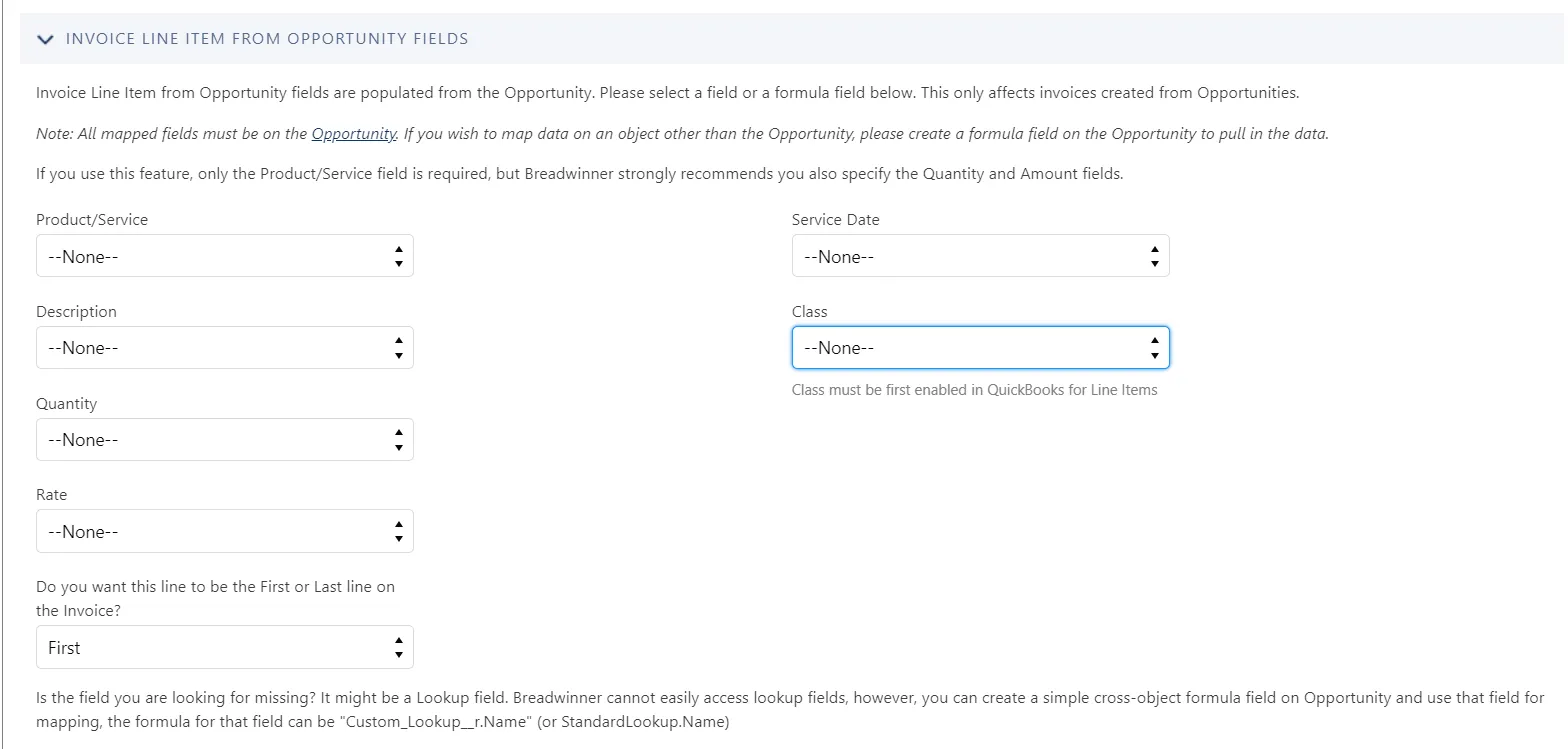Open the Description field dropdown
Screen dimensions: 1568x749
pyautogui.click(x=225, y=348)
